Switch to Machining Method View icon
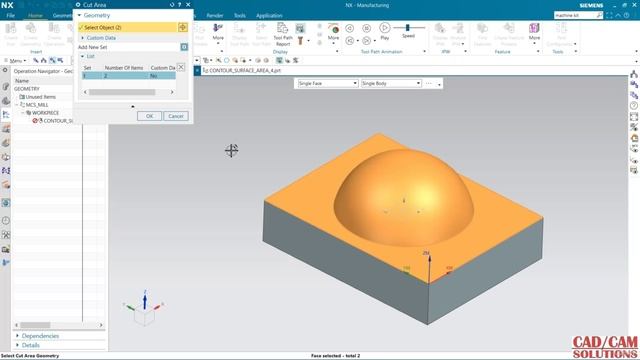Viewport: 640px width, 360px height. pos(60,60)
